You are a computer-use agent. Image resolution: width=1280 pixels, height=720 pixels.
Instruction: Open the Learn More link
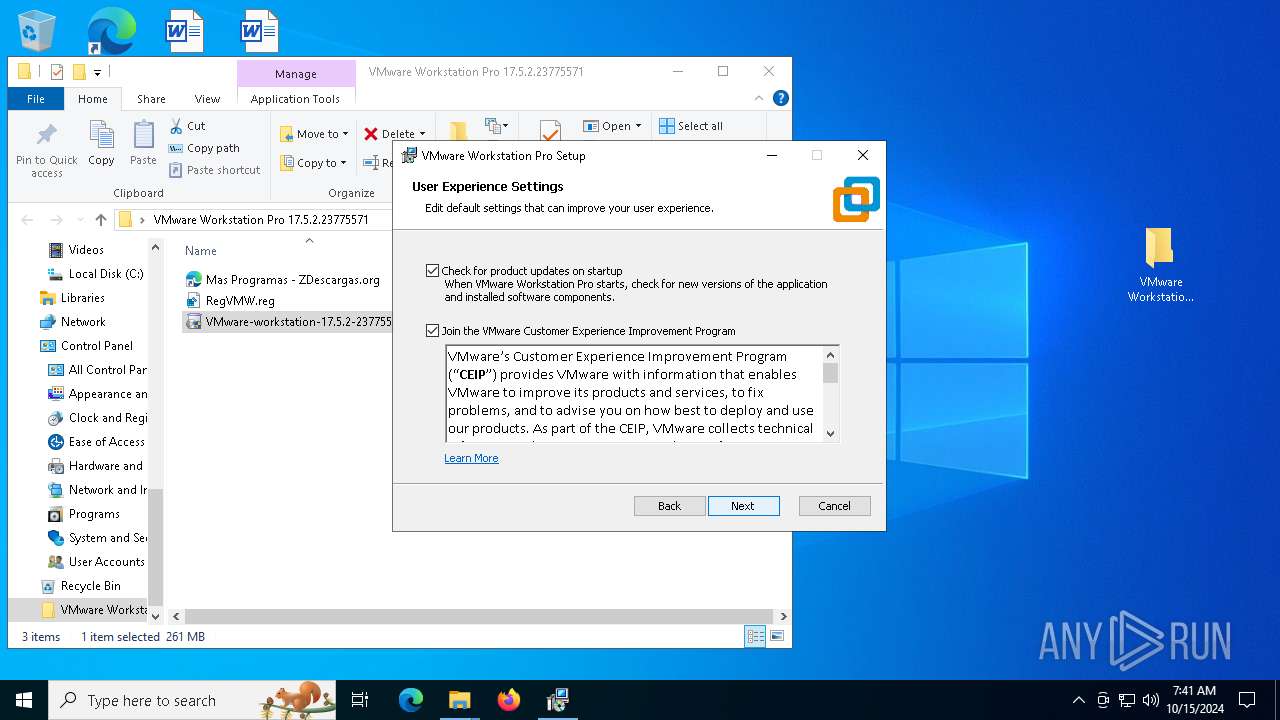(471, 458)
